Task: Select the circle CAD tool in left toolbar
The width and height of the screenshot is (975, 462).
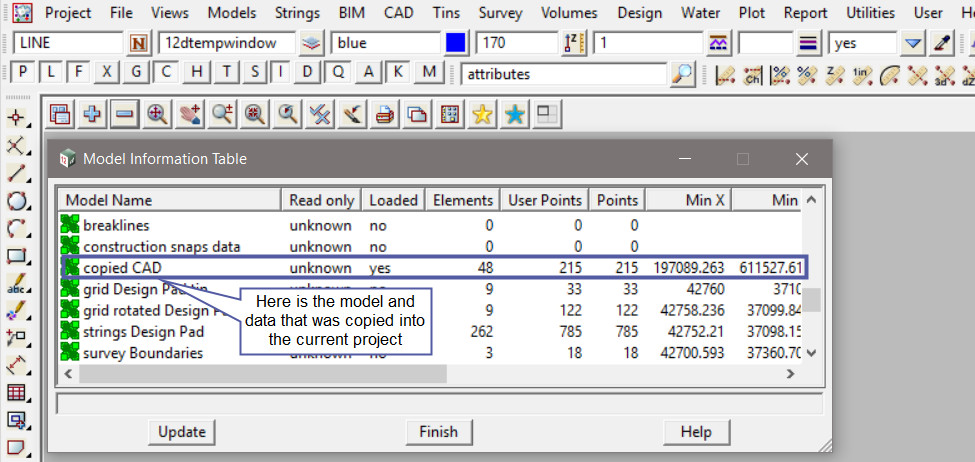Action: pos(16,201)
